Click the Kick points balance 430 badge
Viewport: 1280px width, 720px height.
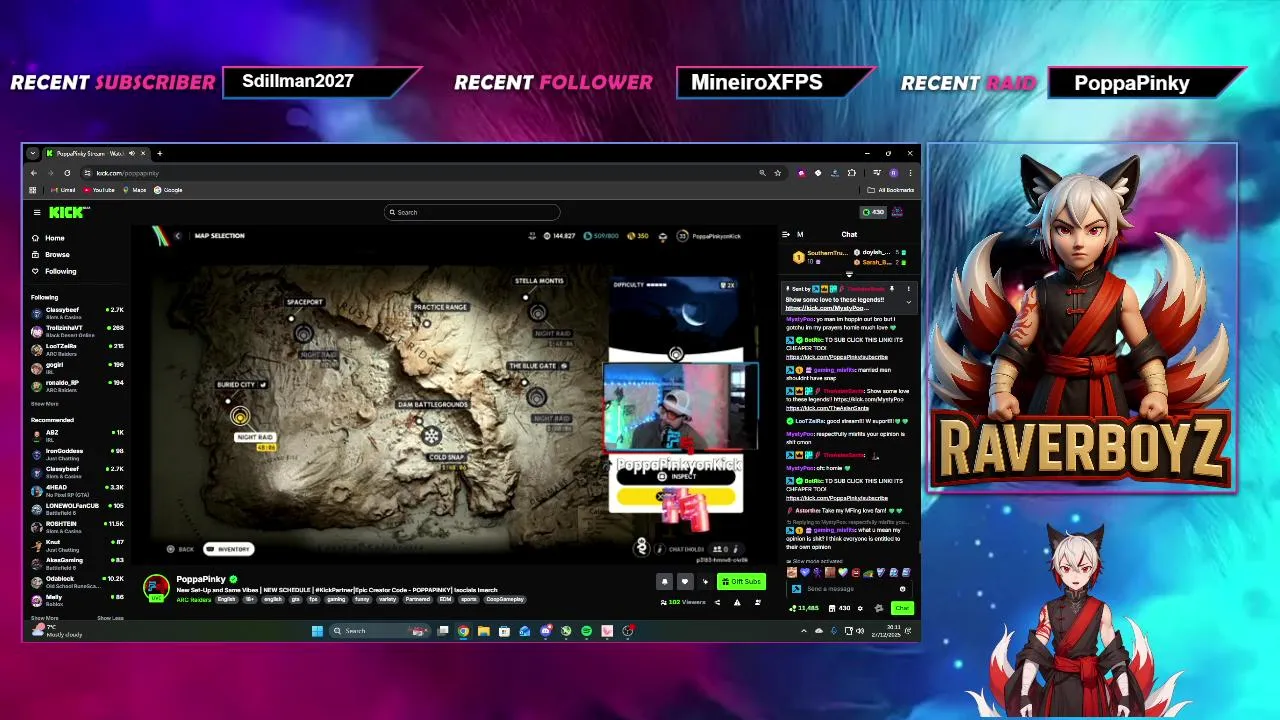[x=874, y=212]
